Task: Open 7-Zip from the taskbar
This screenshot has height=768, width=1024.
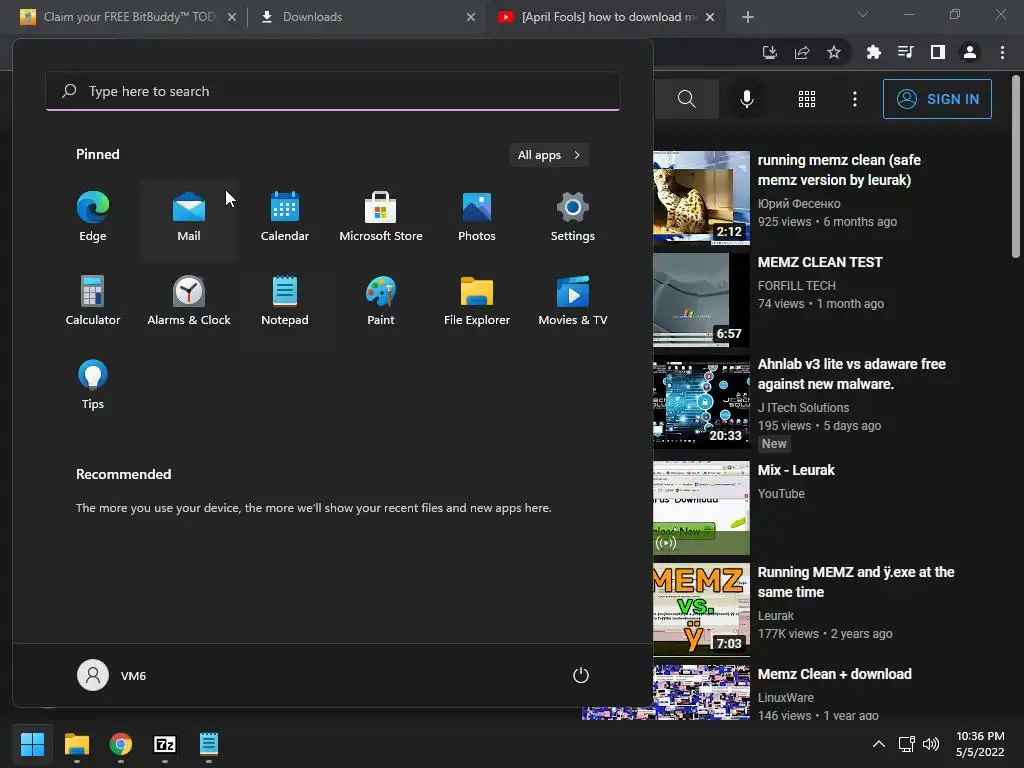Action: point(165,744)
